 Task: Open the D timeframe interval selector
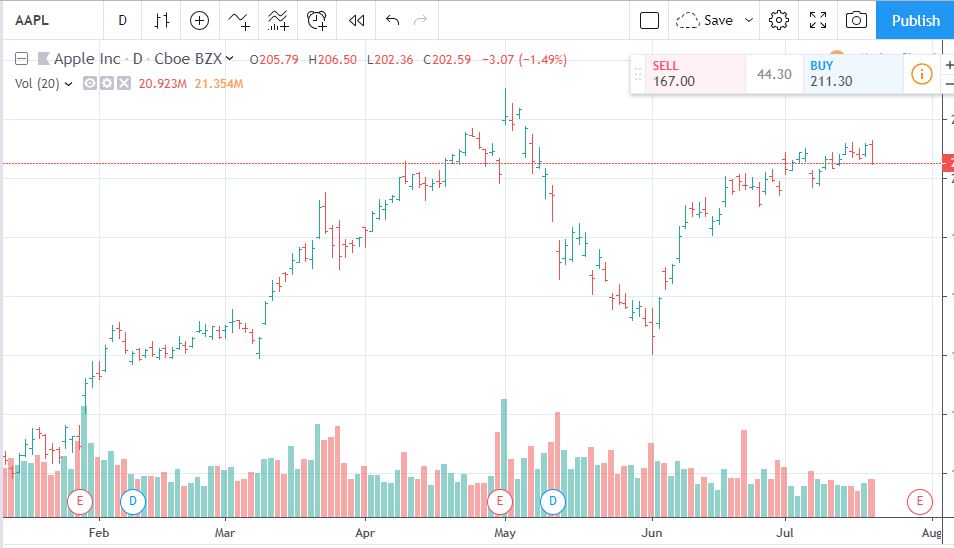[122, 20]
